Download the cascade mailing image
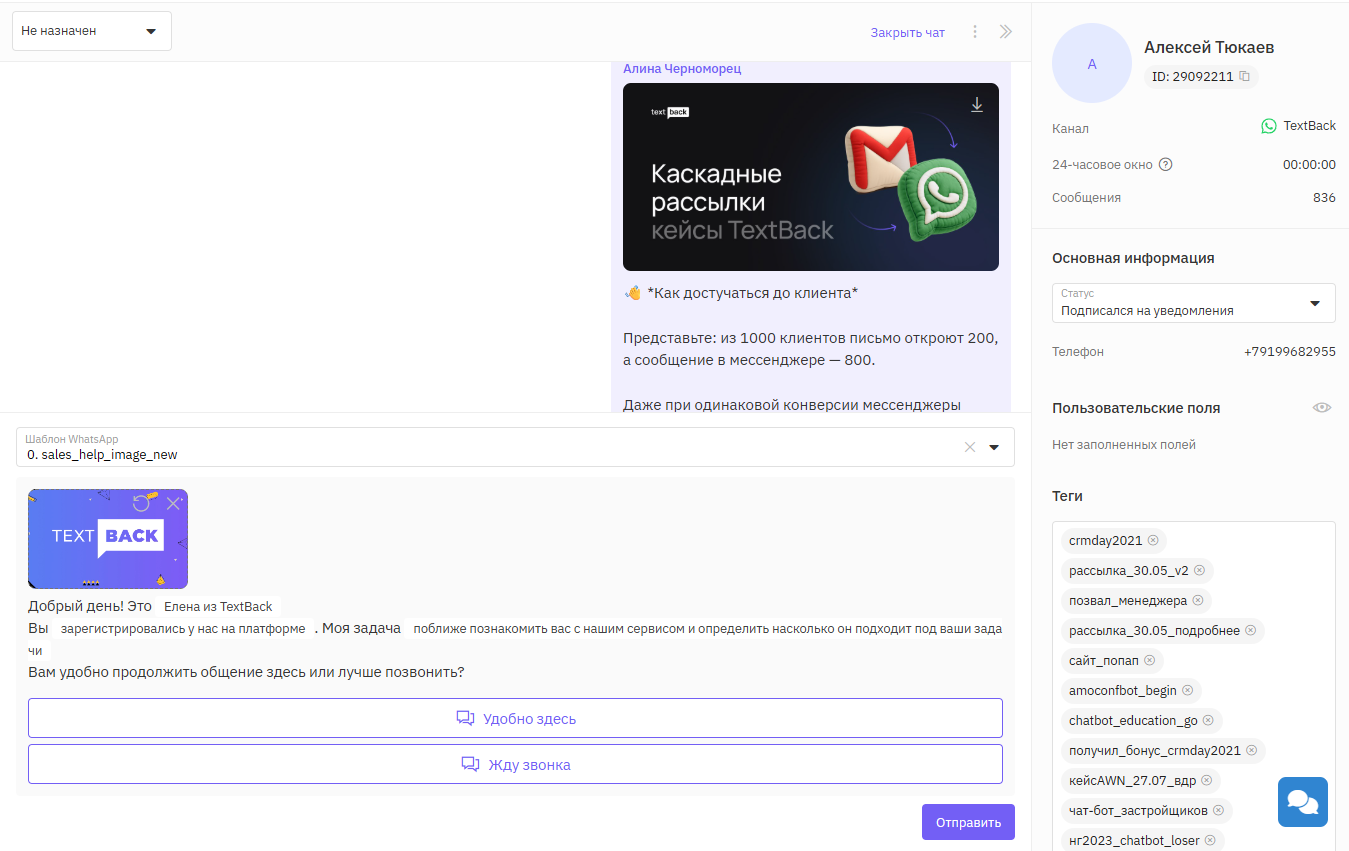This screenshot has height=851, width=1349. pos(977,105)
